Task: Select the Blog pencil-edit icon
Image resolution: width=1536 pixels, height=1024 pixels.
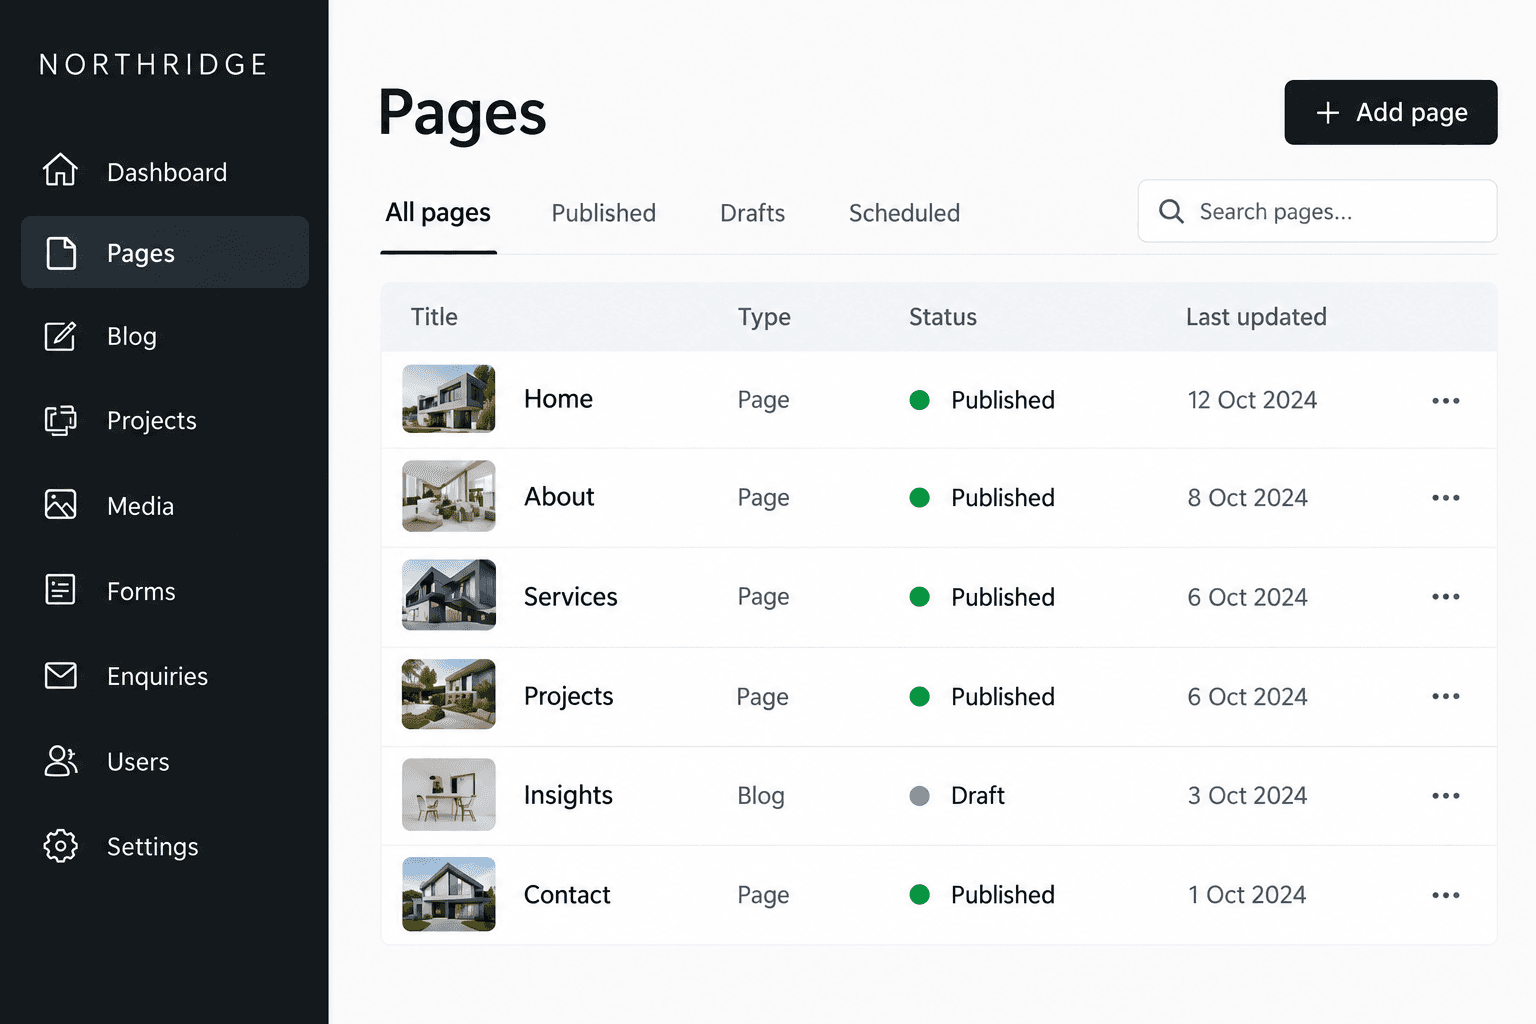Action: coord(60,336)
